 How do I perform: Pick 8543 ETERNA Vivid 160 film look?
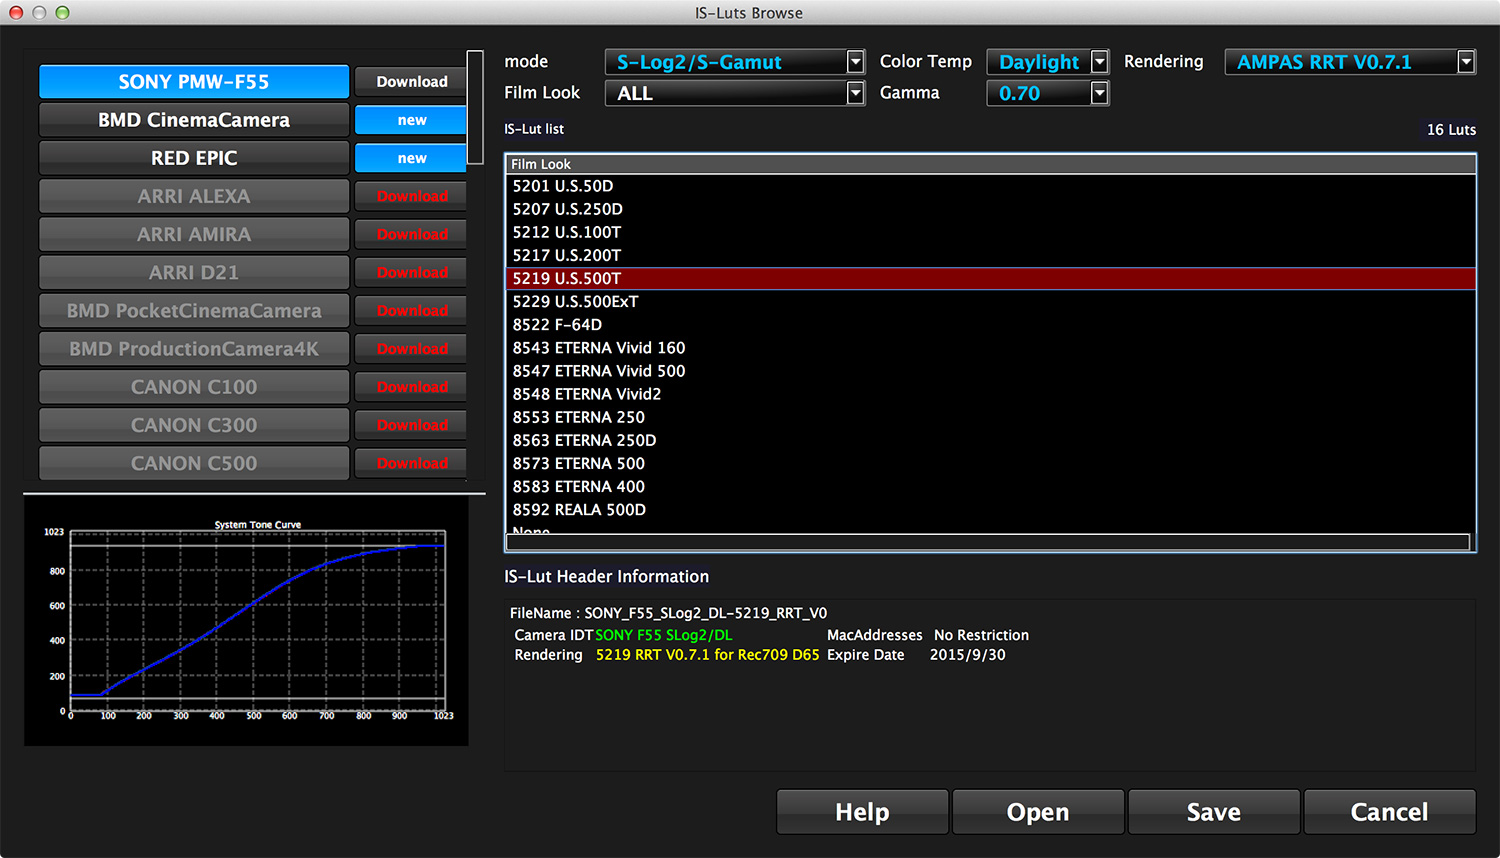pyautogui.click(x=598, y=348)
